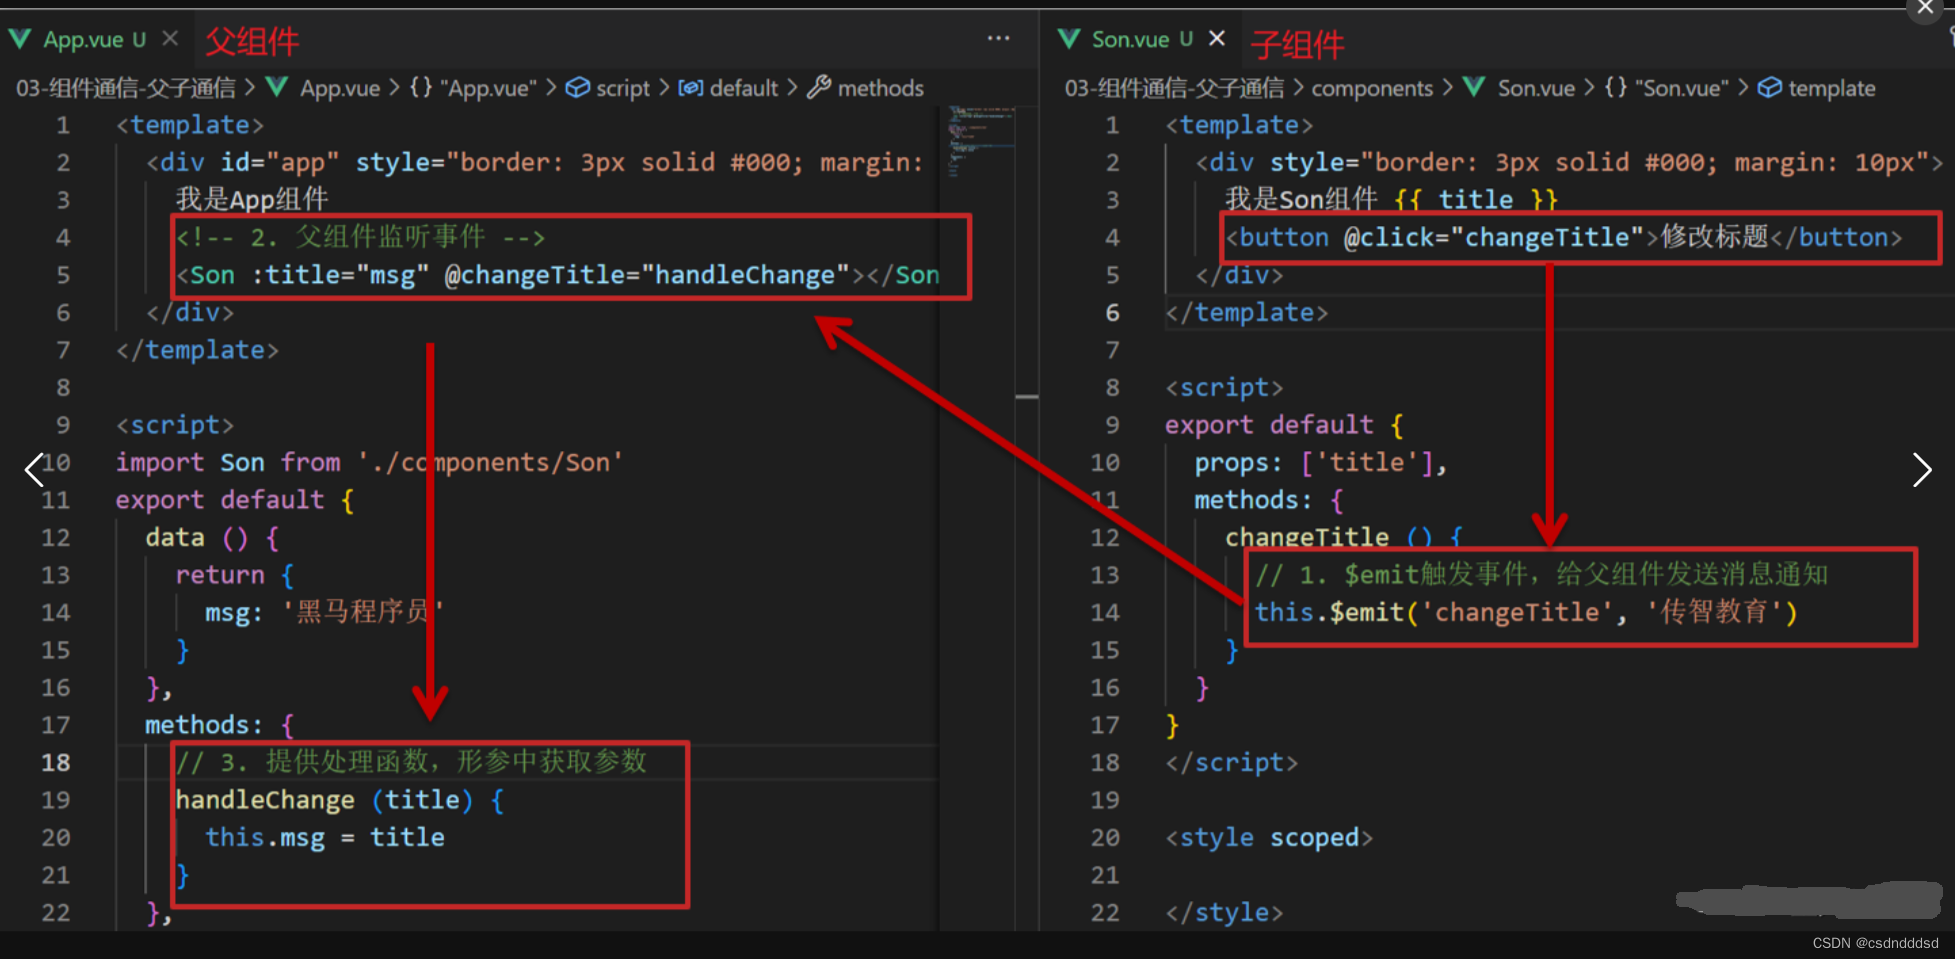
Task: Click the Son.vue file breadcrumb
Action: tap(1536, 88)
